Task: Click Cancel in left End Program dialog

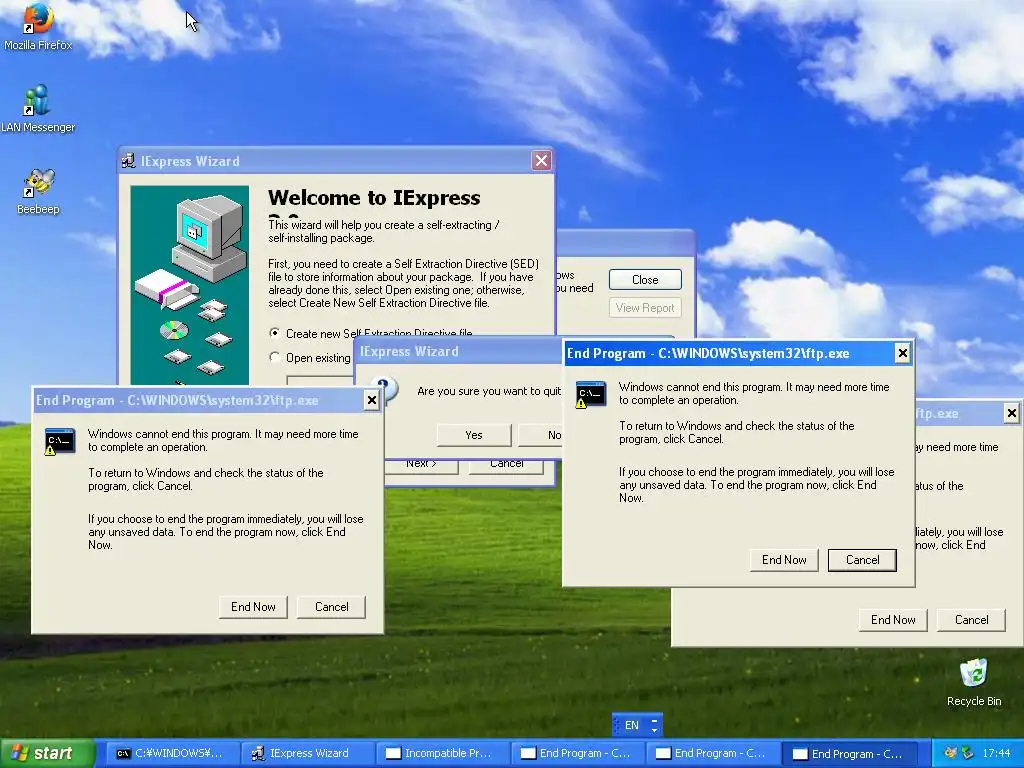Action: (x=332, y=607)
